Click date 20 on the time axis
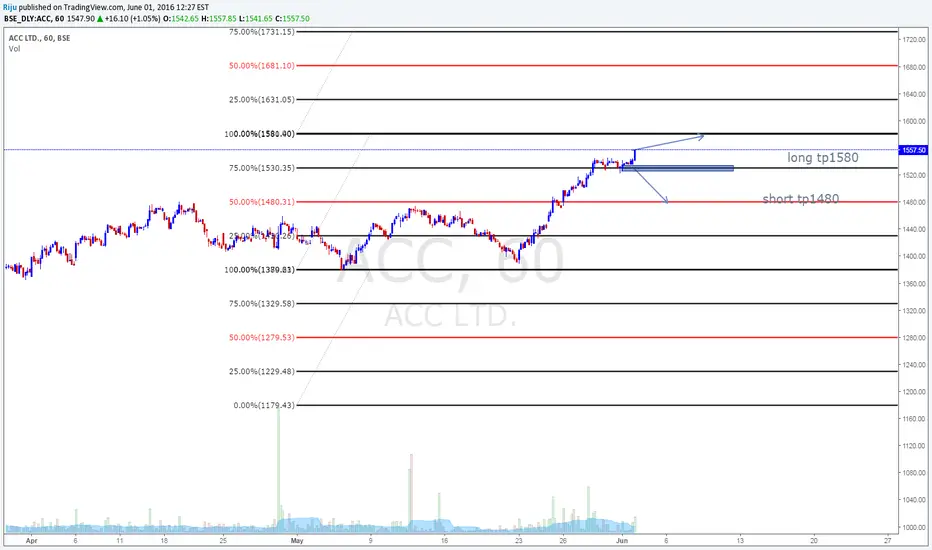Screen dimensions: 932x550 pyautogui.click(x=814, y=540)
